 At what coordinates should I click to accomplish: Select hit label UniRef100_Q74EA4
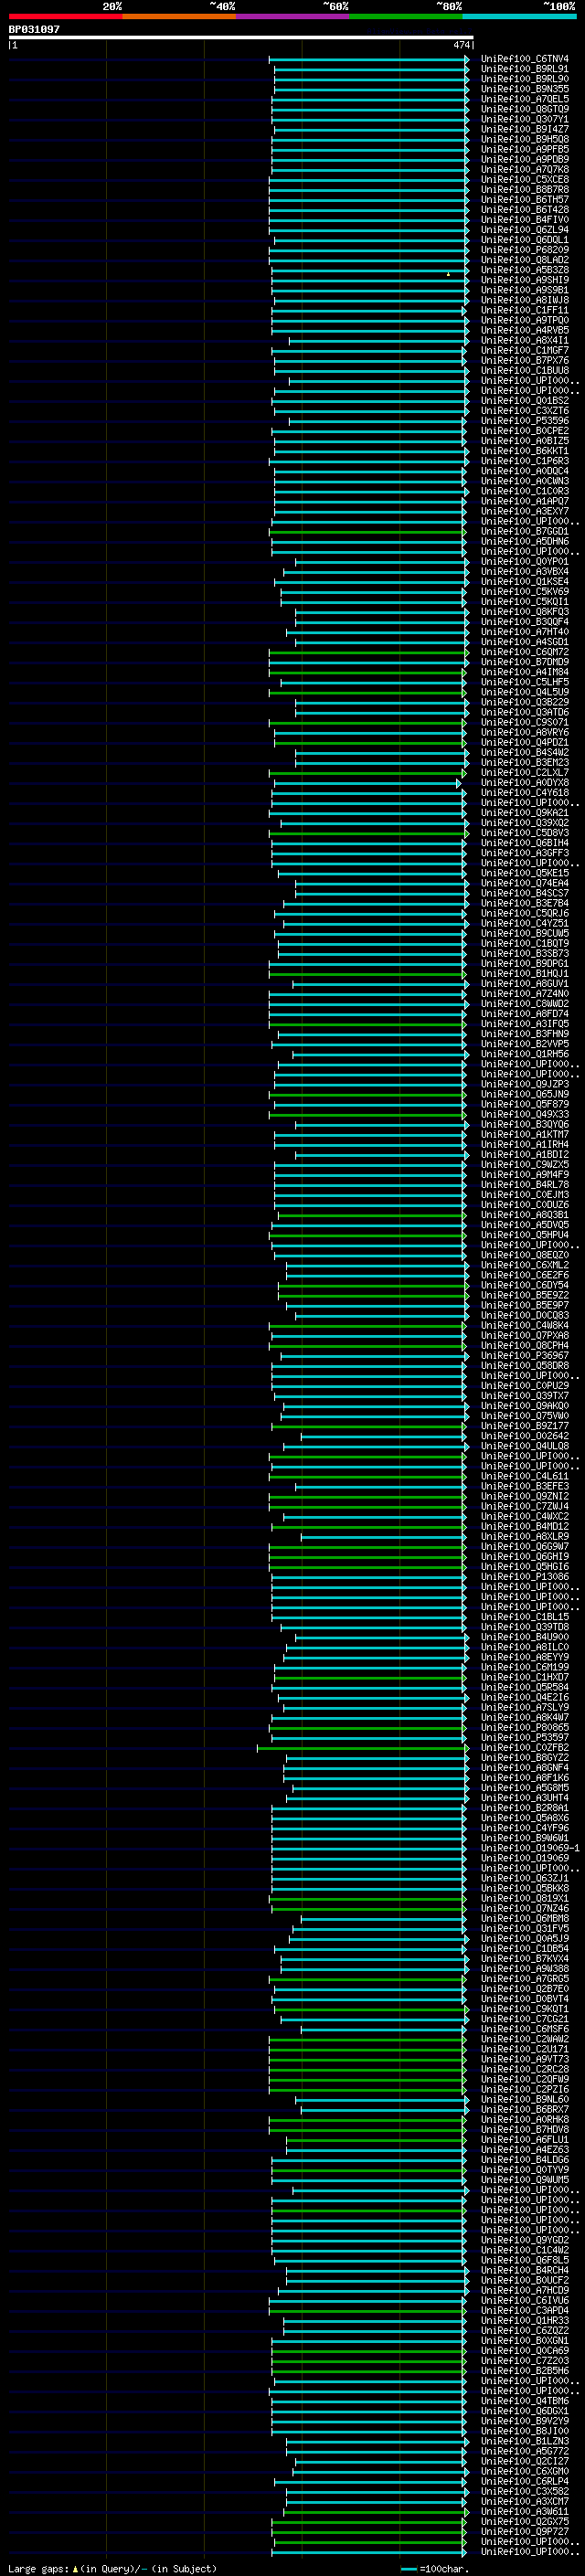coord(525,883)
